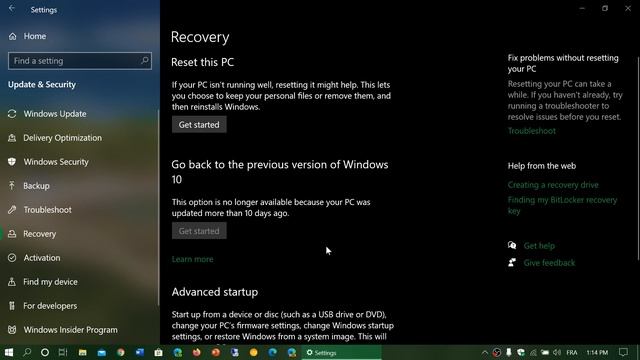
Task: Click the Windows Update refresh icon
Action: pos(12,114)
